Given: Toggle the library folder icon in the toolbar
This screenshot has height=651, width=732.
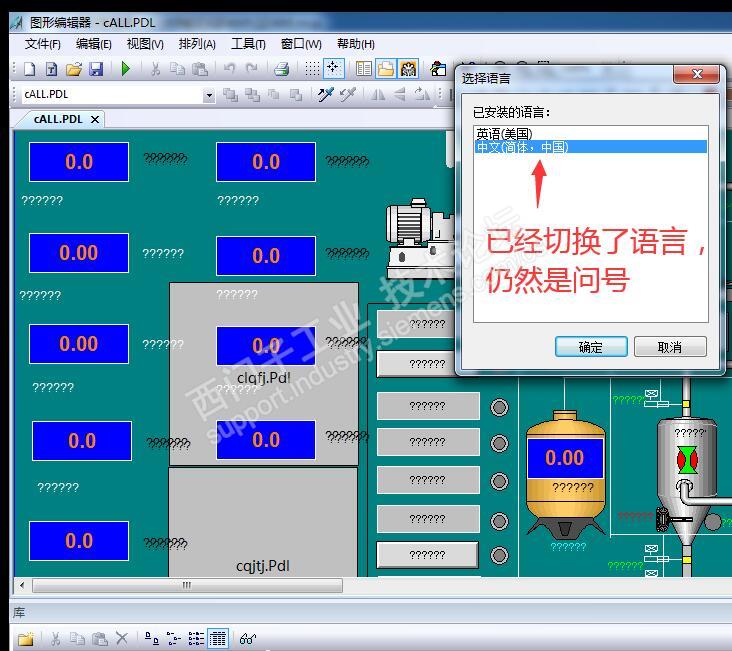Looking at the screenshot, I should [386, 68].
